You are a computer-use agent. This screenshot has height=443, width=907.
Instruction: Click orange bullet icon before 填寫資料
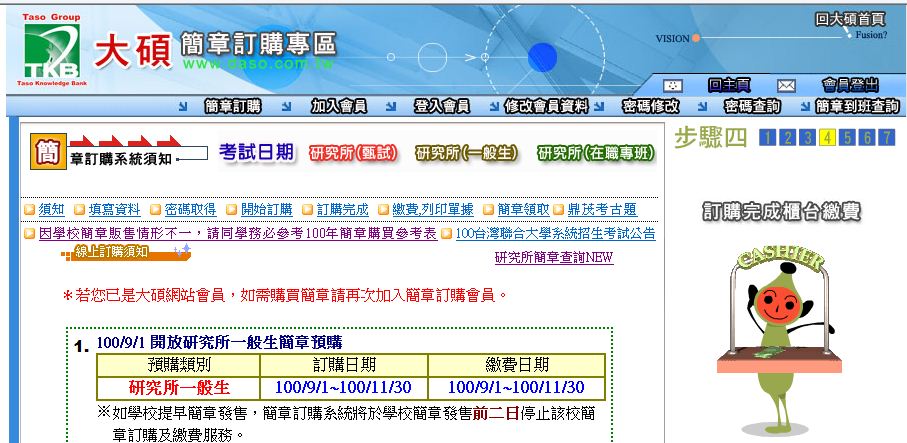point(79,210)
